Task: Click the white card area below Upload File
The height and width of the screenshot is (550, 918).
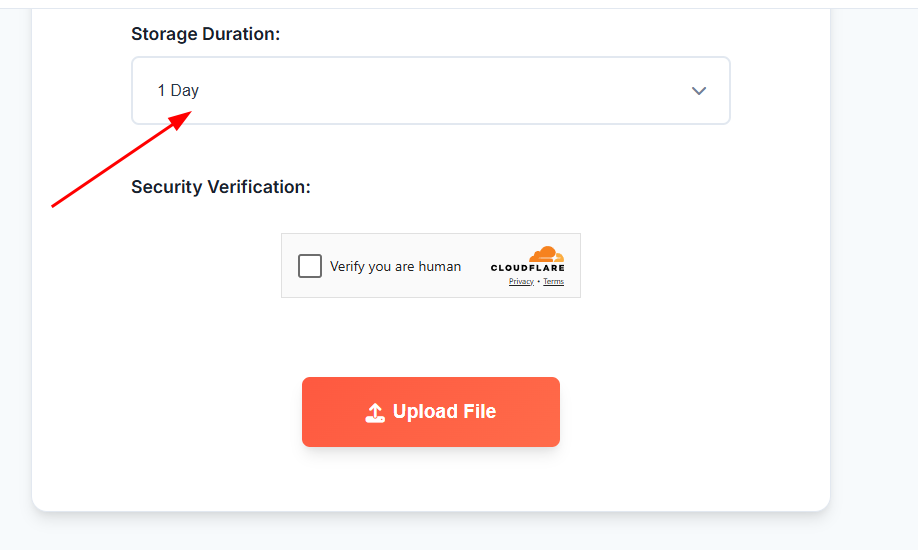Action: [431, 477]
